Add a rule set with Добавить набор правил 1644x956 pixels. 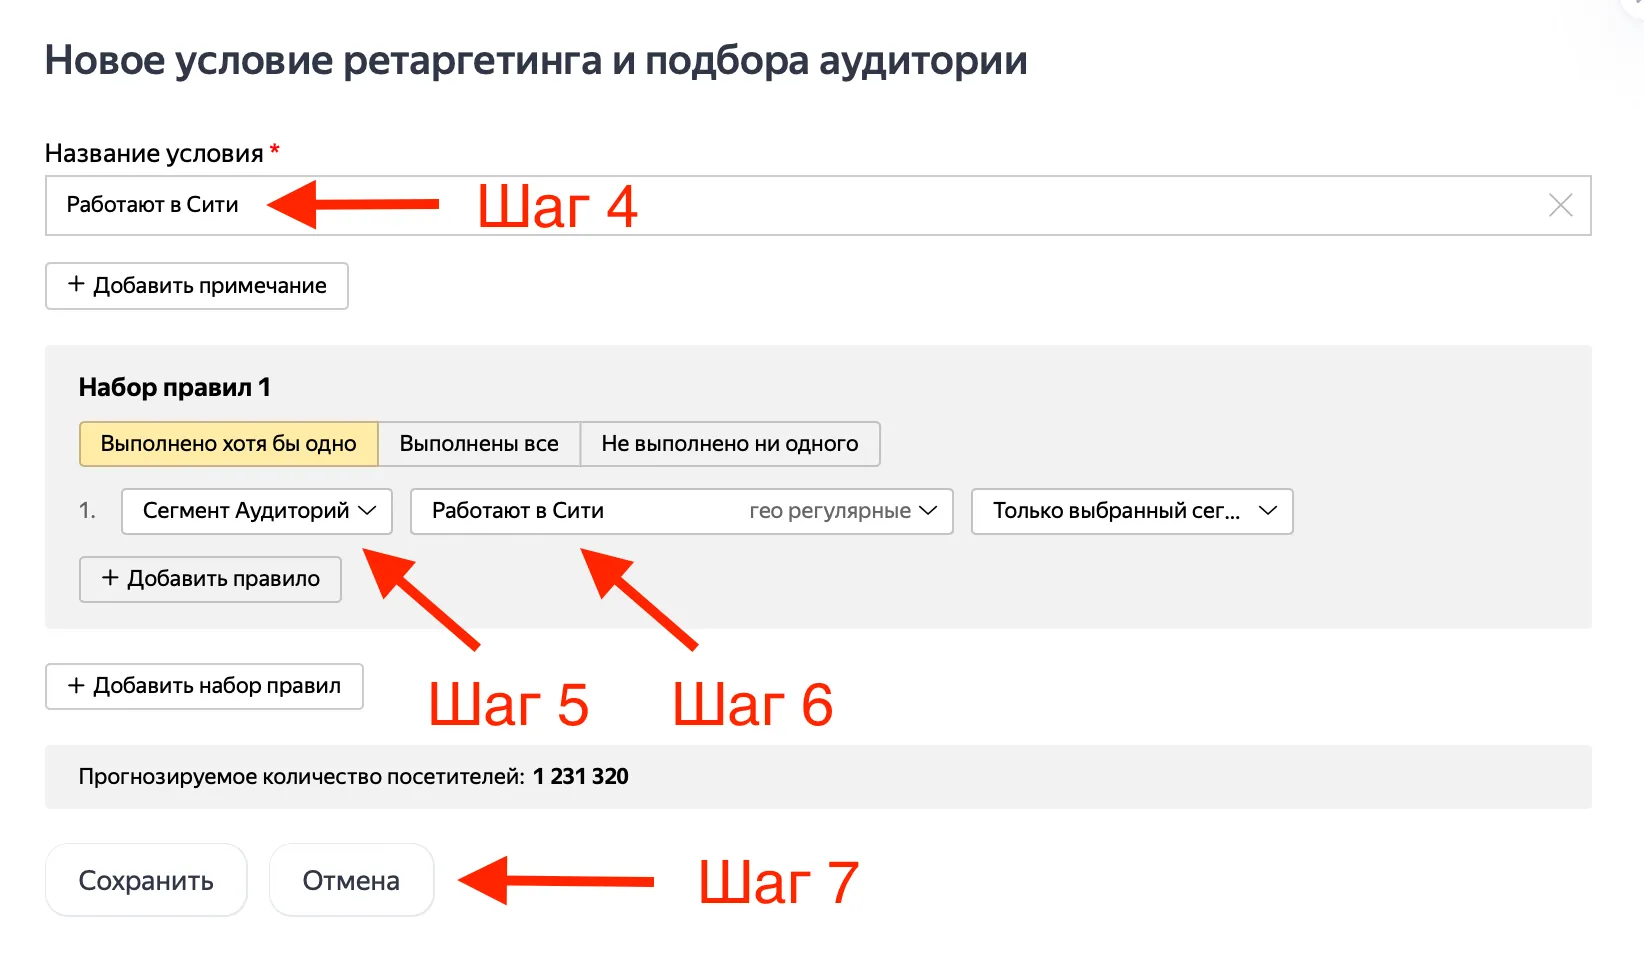[204, 686]
